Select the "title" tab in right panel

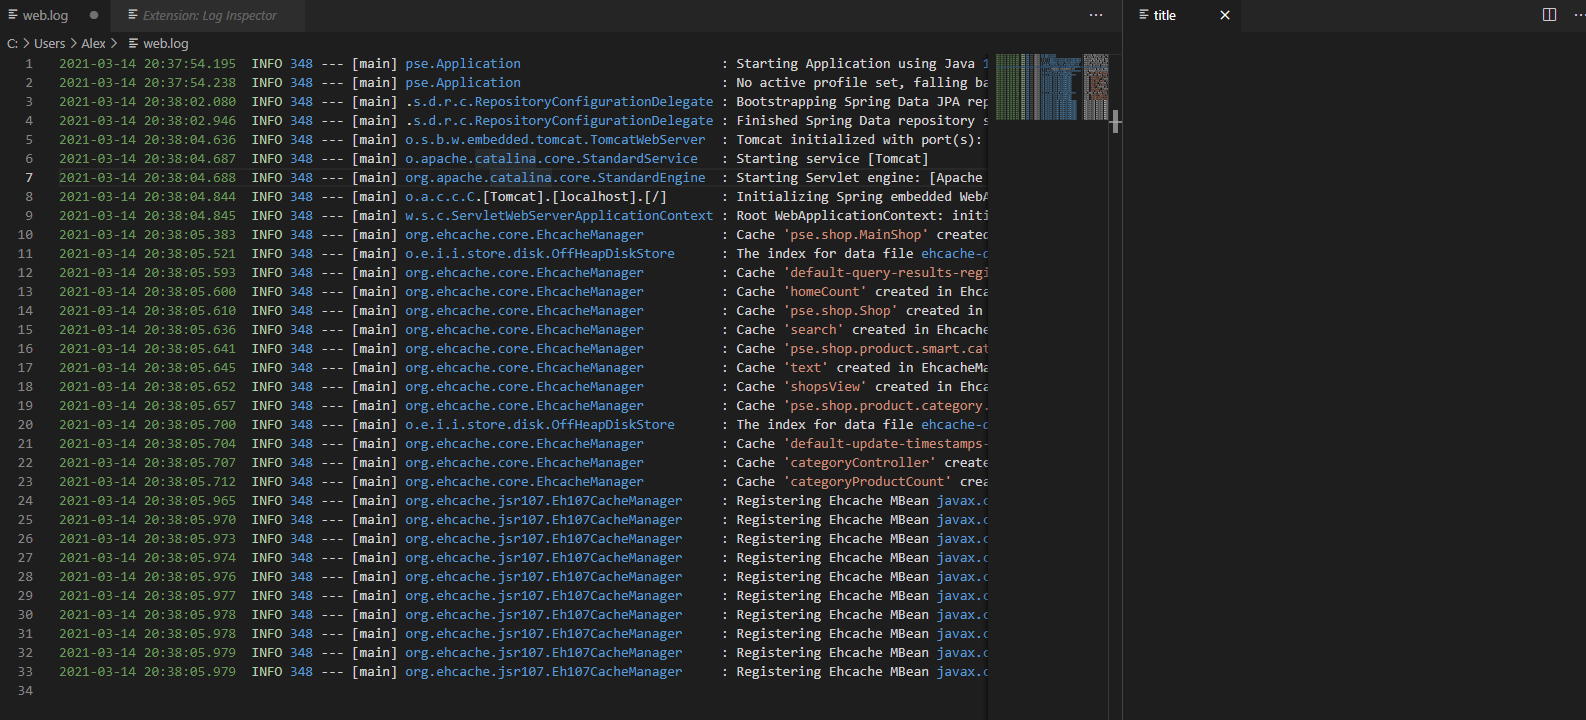pos(1164,15)
